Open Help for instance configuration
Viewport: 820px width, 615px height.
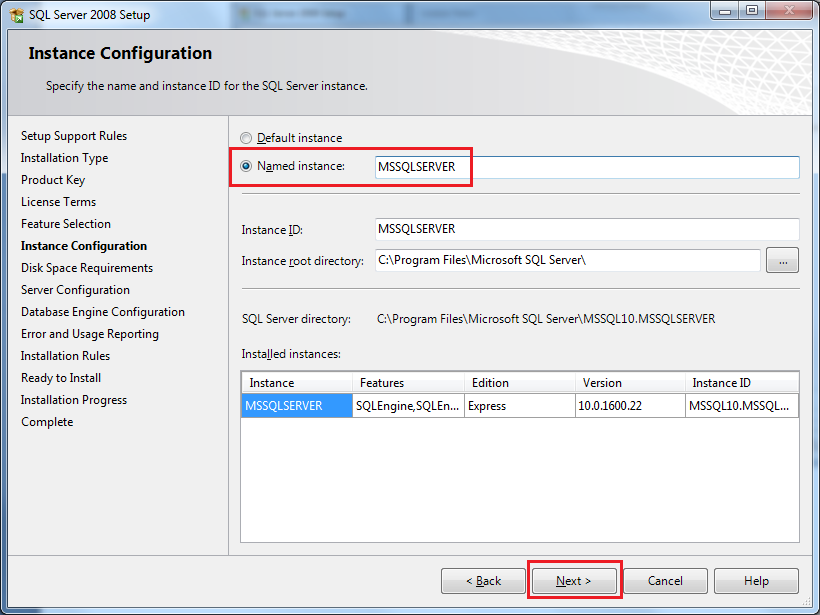[756, 581]
